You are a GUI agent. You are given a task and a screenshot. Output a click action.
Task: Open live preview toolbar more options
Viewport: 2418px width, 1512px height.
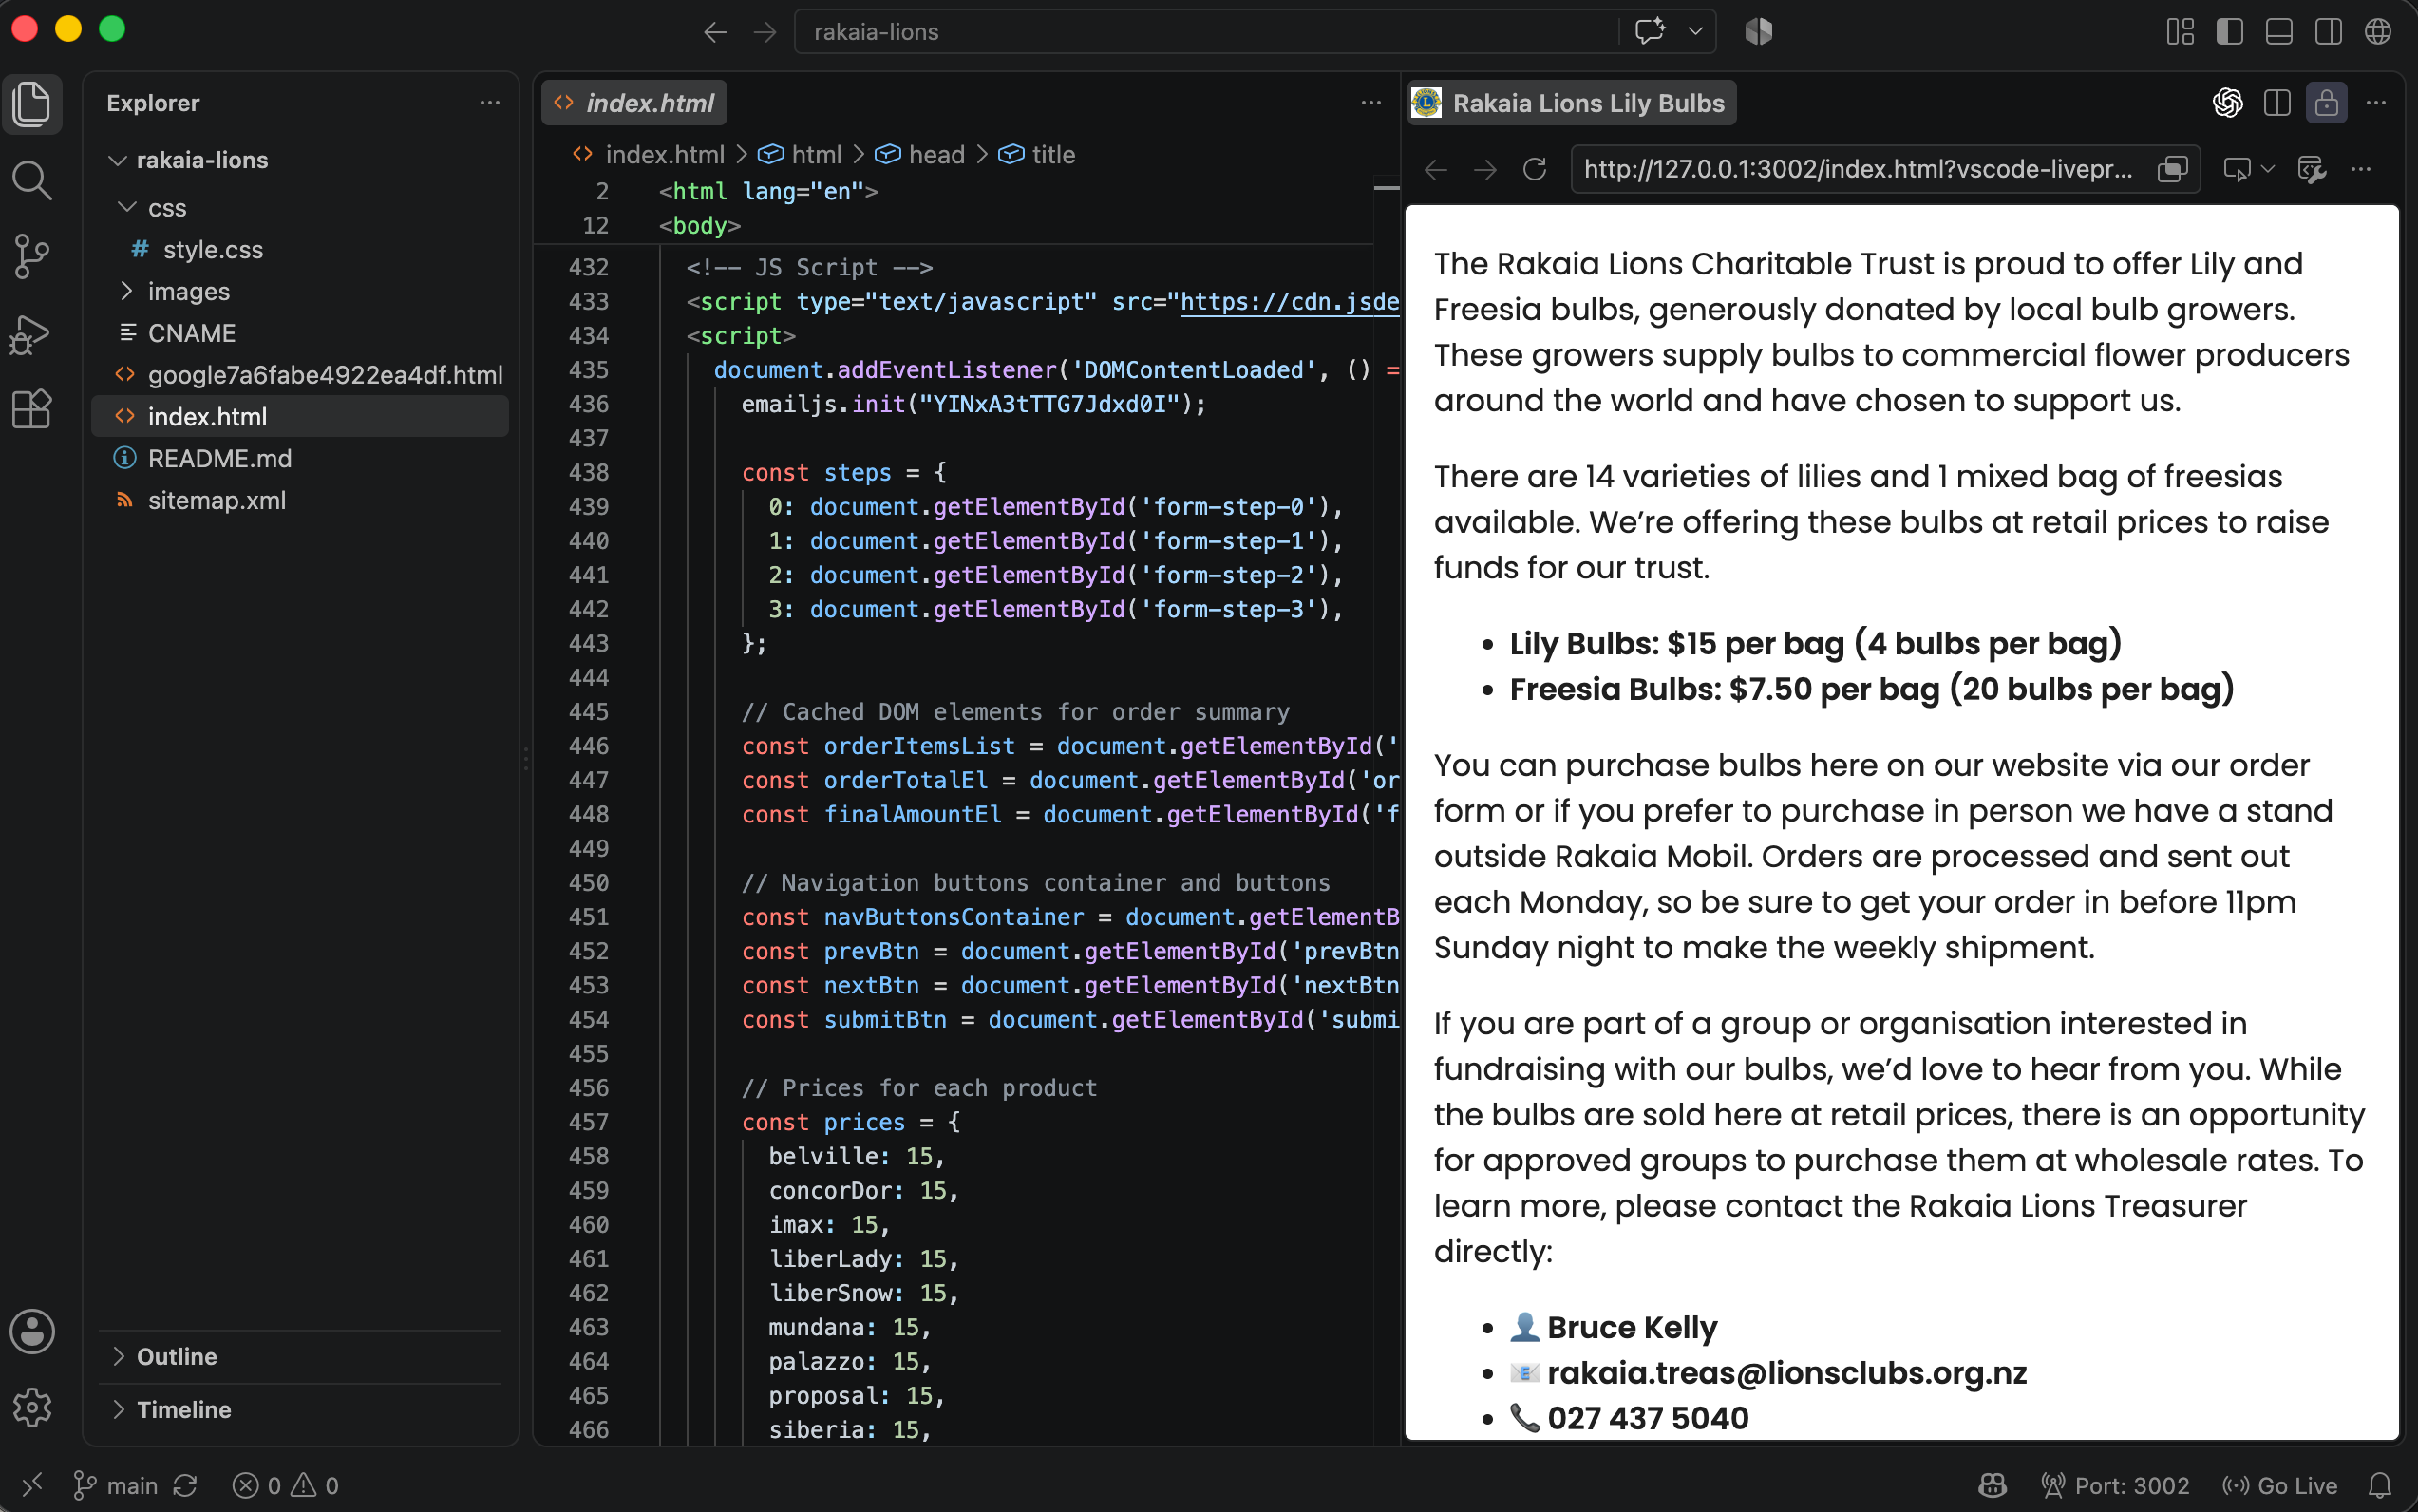pyautogui.click(x=2361, y=169)
